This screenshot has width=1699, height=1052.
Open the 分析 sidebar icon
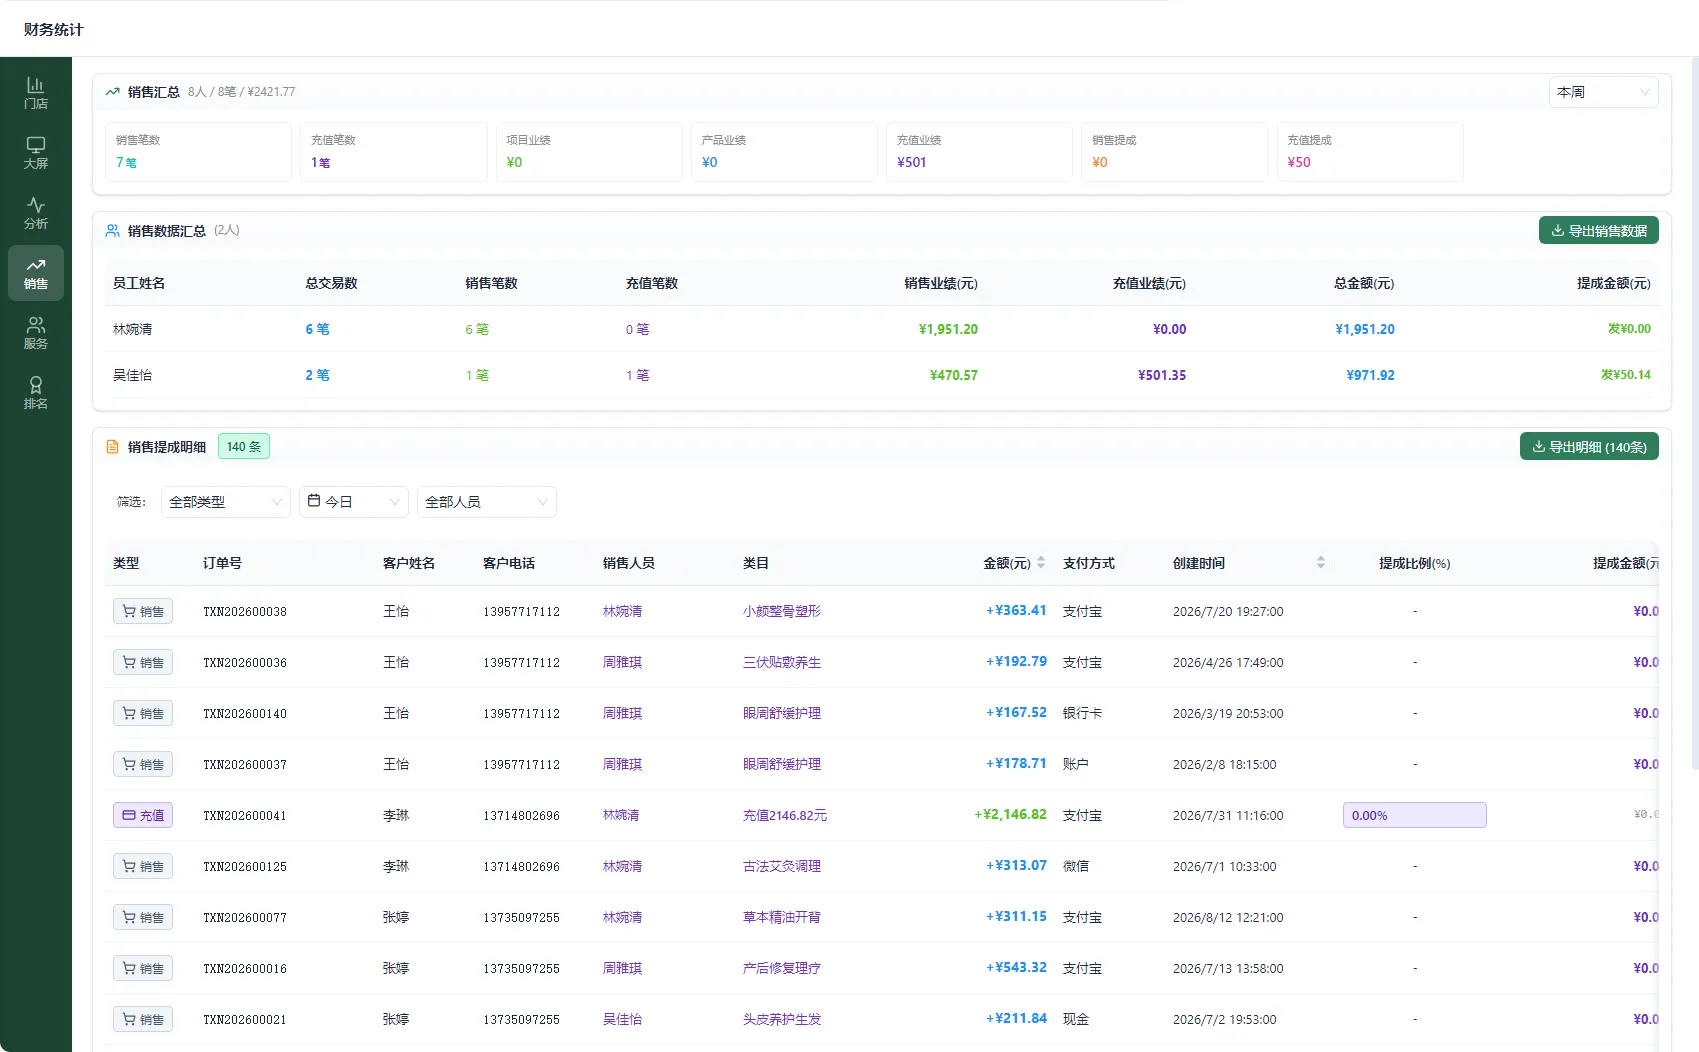pos(36,213)
